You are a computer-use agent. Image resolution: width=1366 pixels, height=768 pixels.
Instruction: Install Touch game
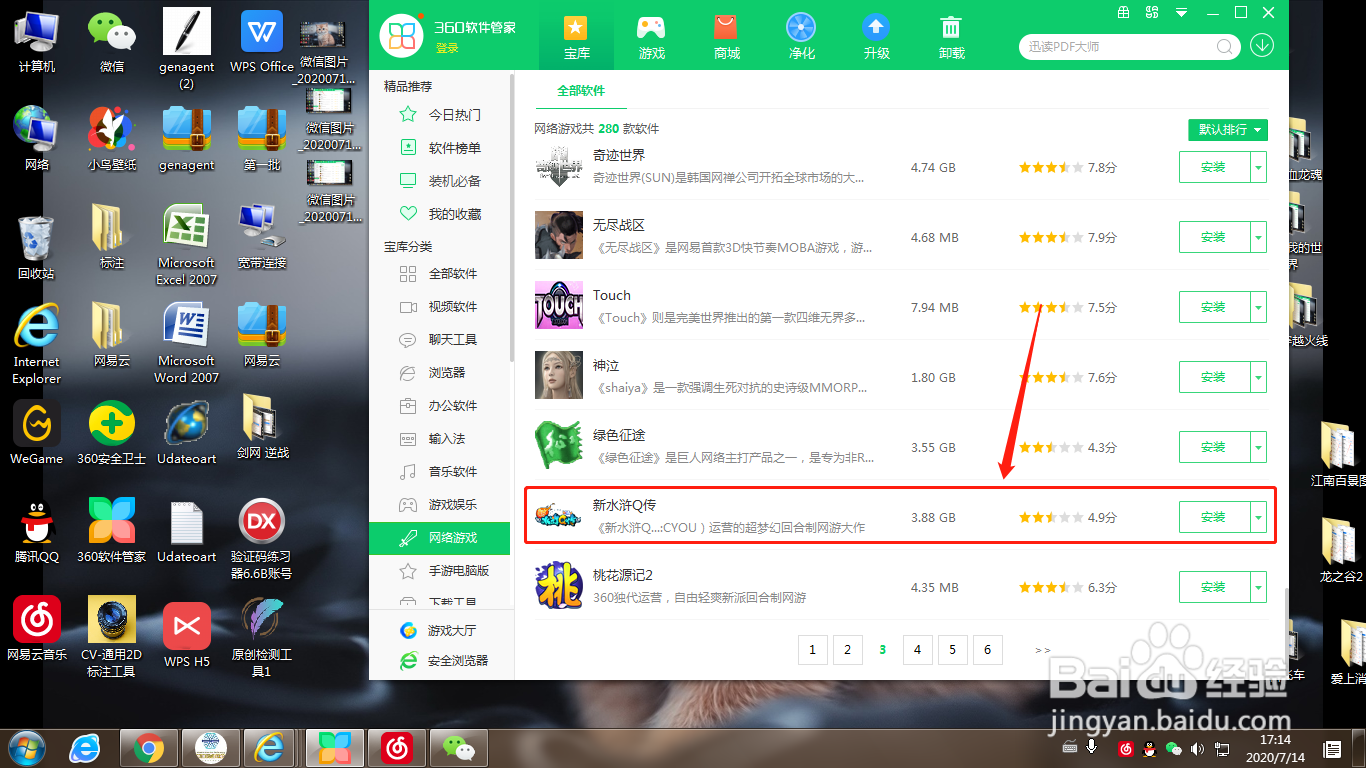coord(1214,307)
